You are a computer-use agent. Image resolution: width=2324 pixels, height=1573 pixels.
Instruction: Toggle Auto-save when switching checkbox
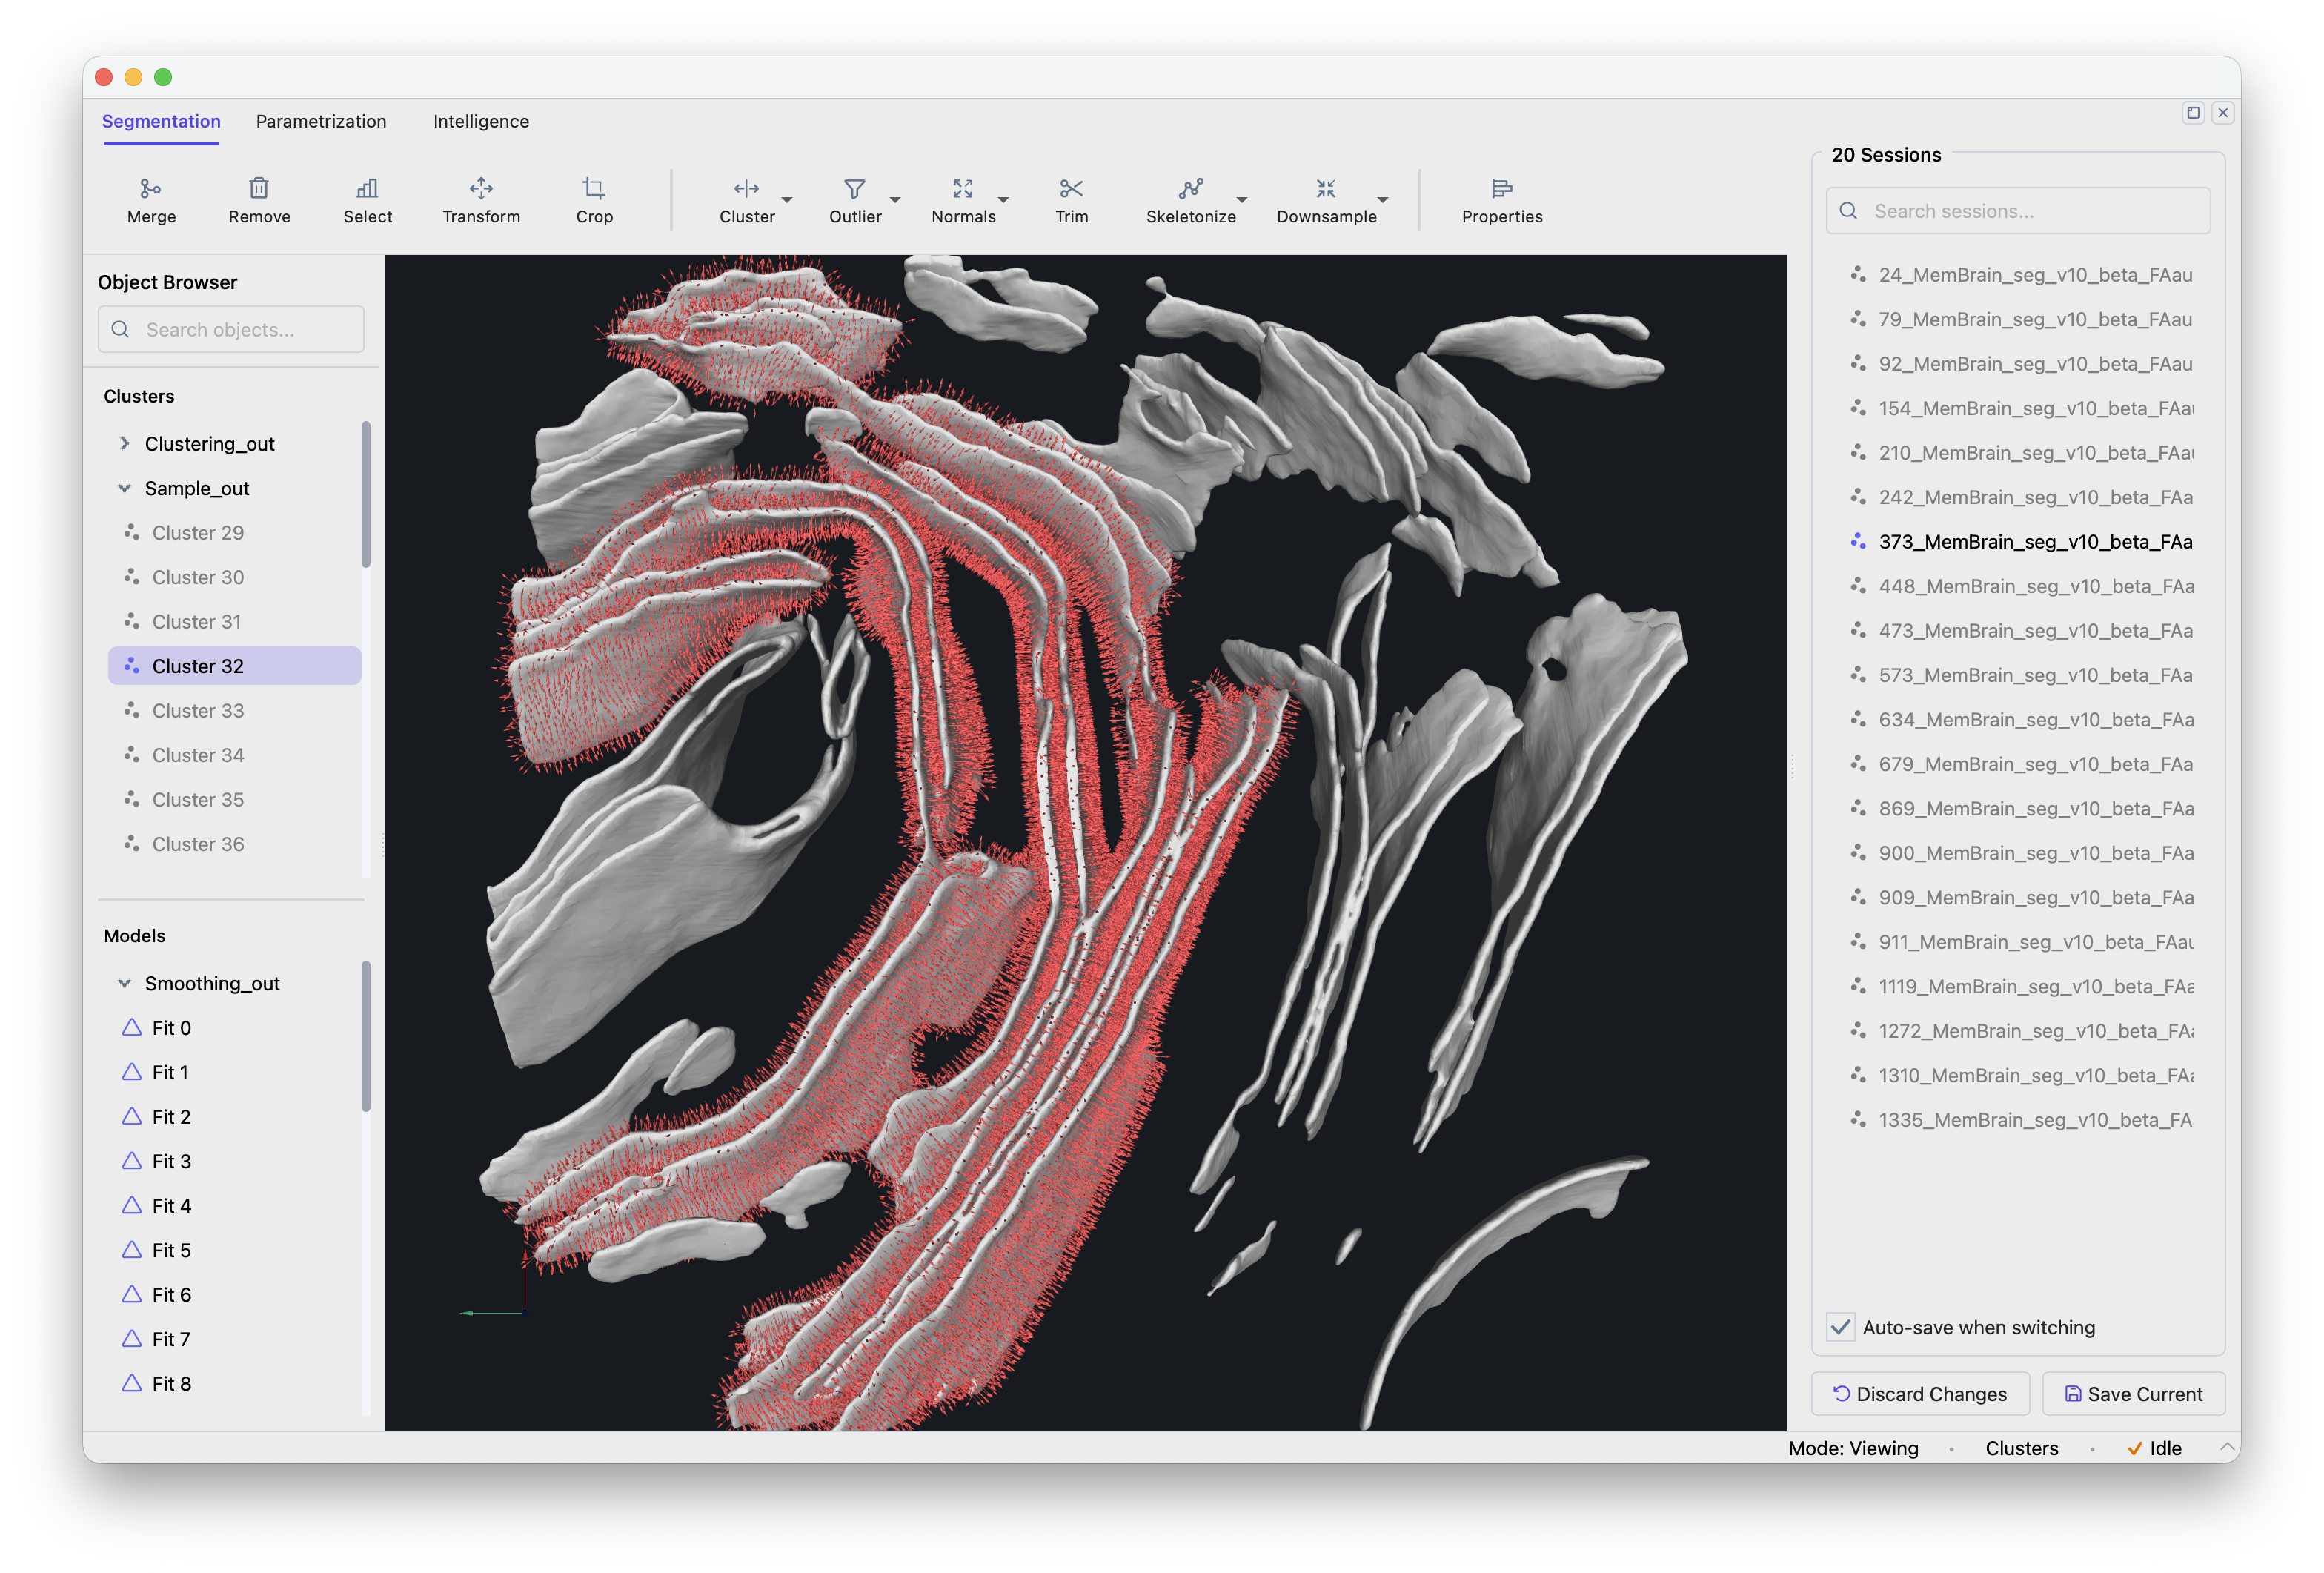pos(1841,1327)
